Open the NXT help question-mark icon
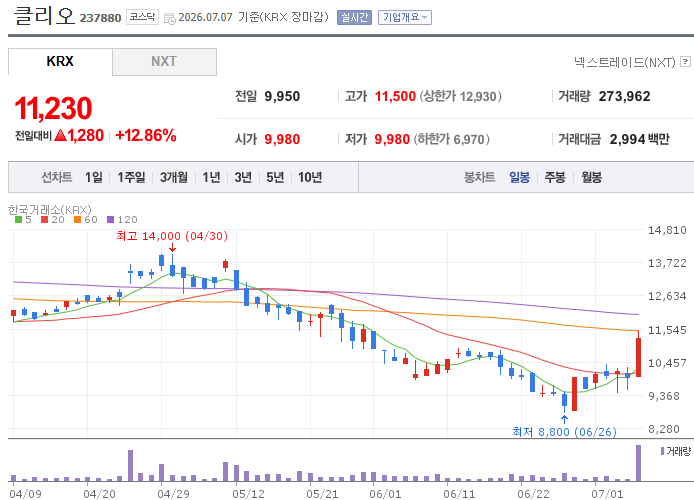 [x=685, y=62]
